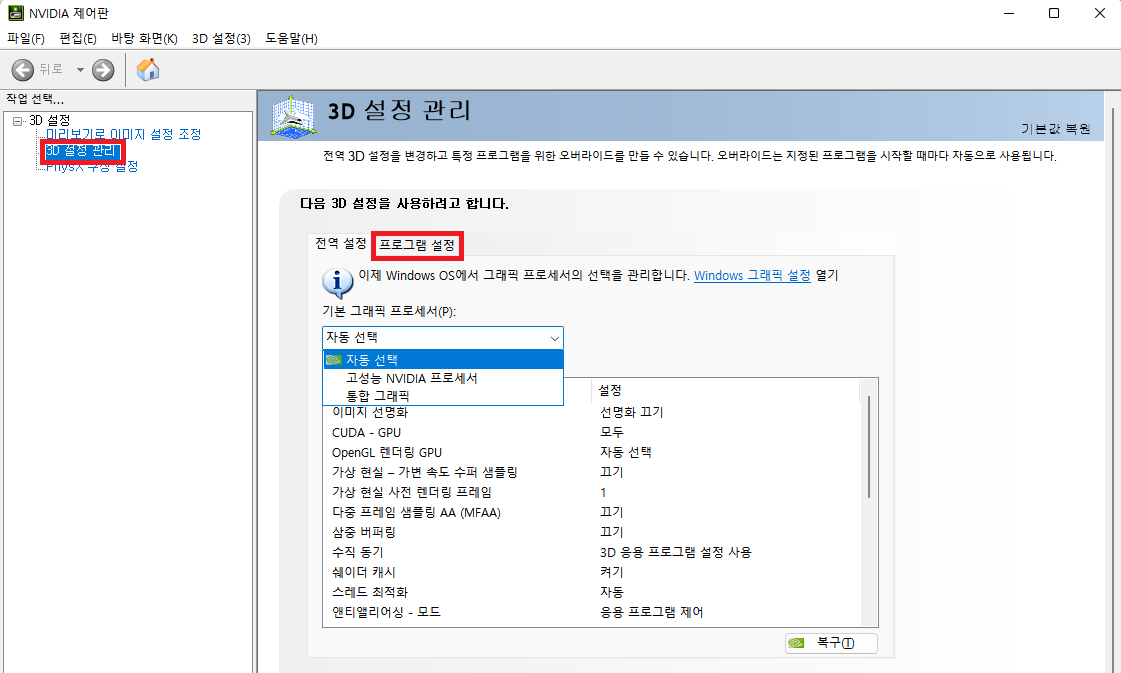Choose 고성능 NVIDIA 프로세서 option
The width and height of the screenshot is (1121, 673).
click(x=443, y=378)
